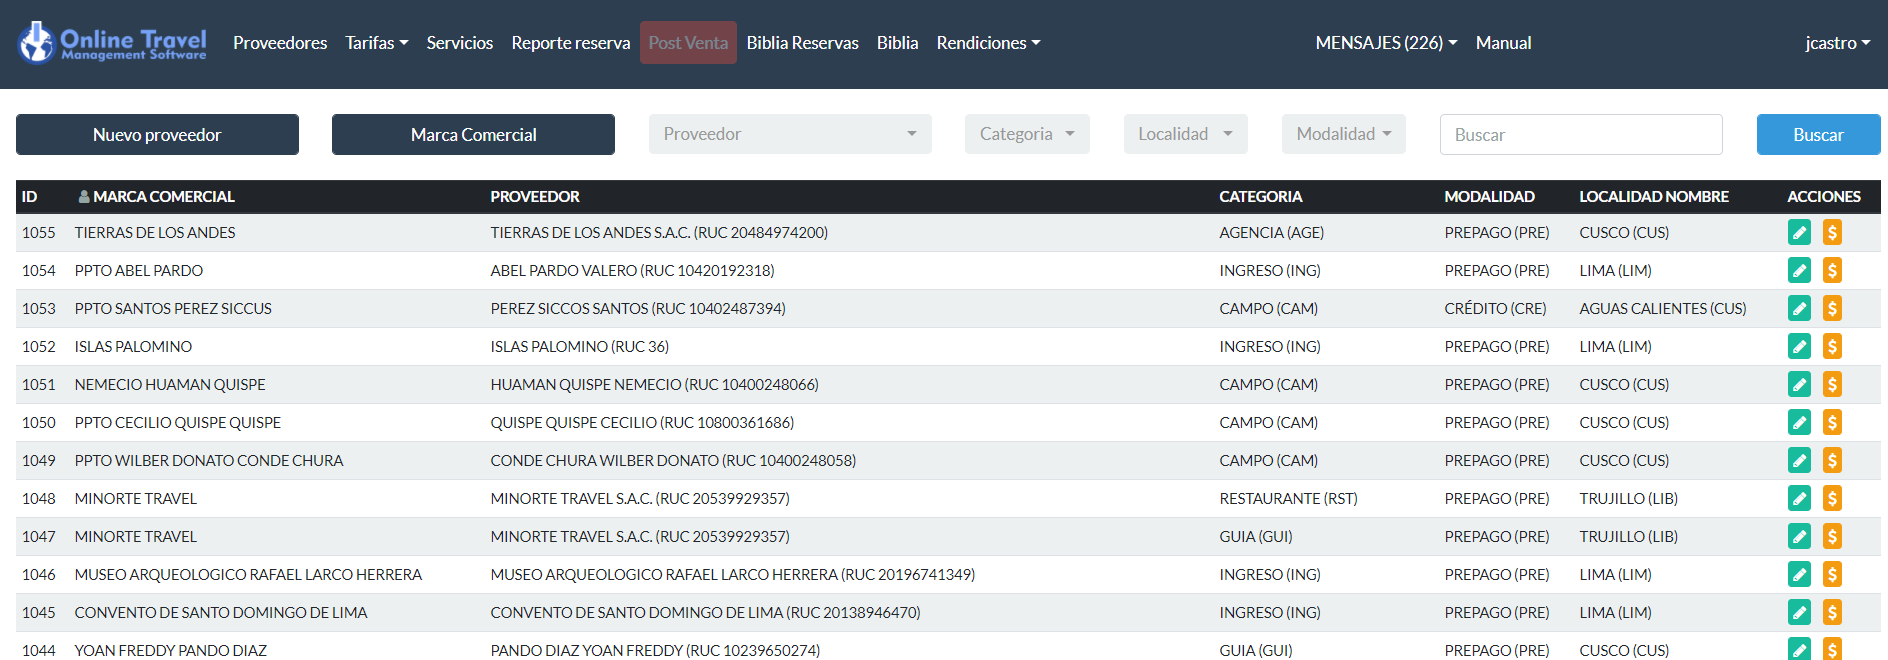Screen dimensions: 1888x660
Task: Open Biblia Reservas page
Action: click(802, 43)
